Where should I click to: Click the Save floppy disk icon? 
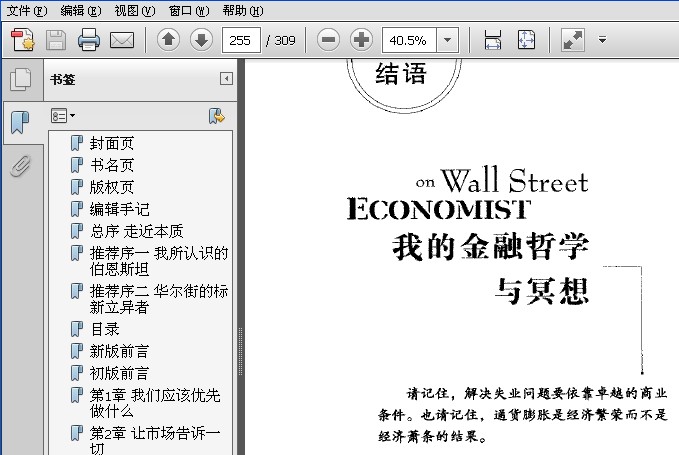point(56,40)
